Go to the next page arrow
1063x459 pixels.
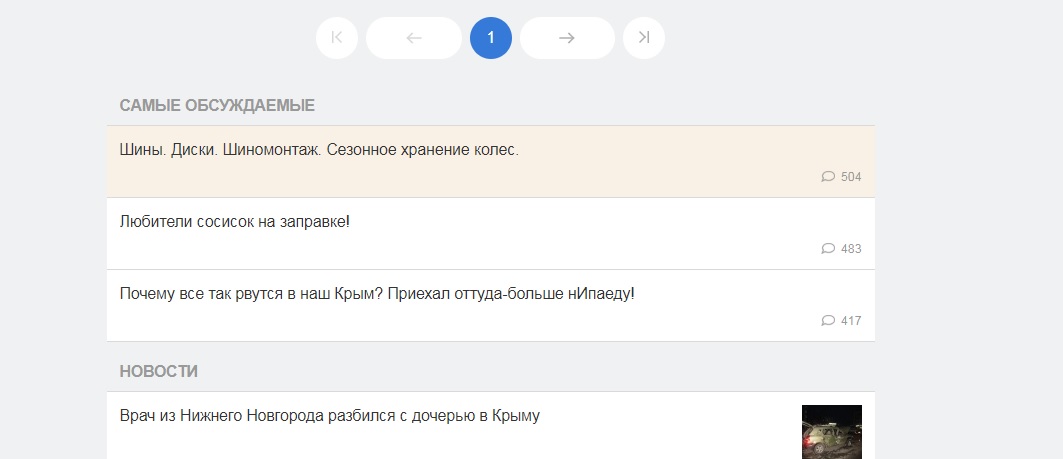click(x=567, y=38)
